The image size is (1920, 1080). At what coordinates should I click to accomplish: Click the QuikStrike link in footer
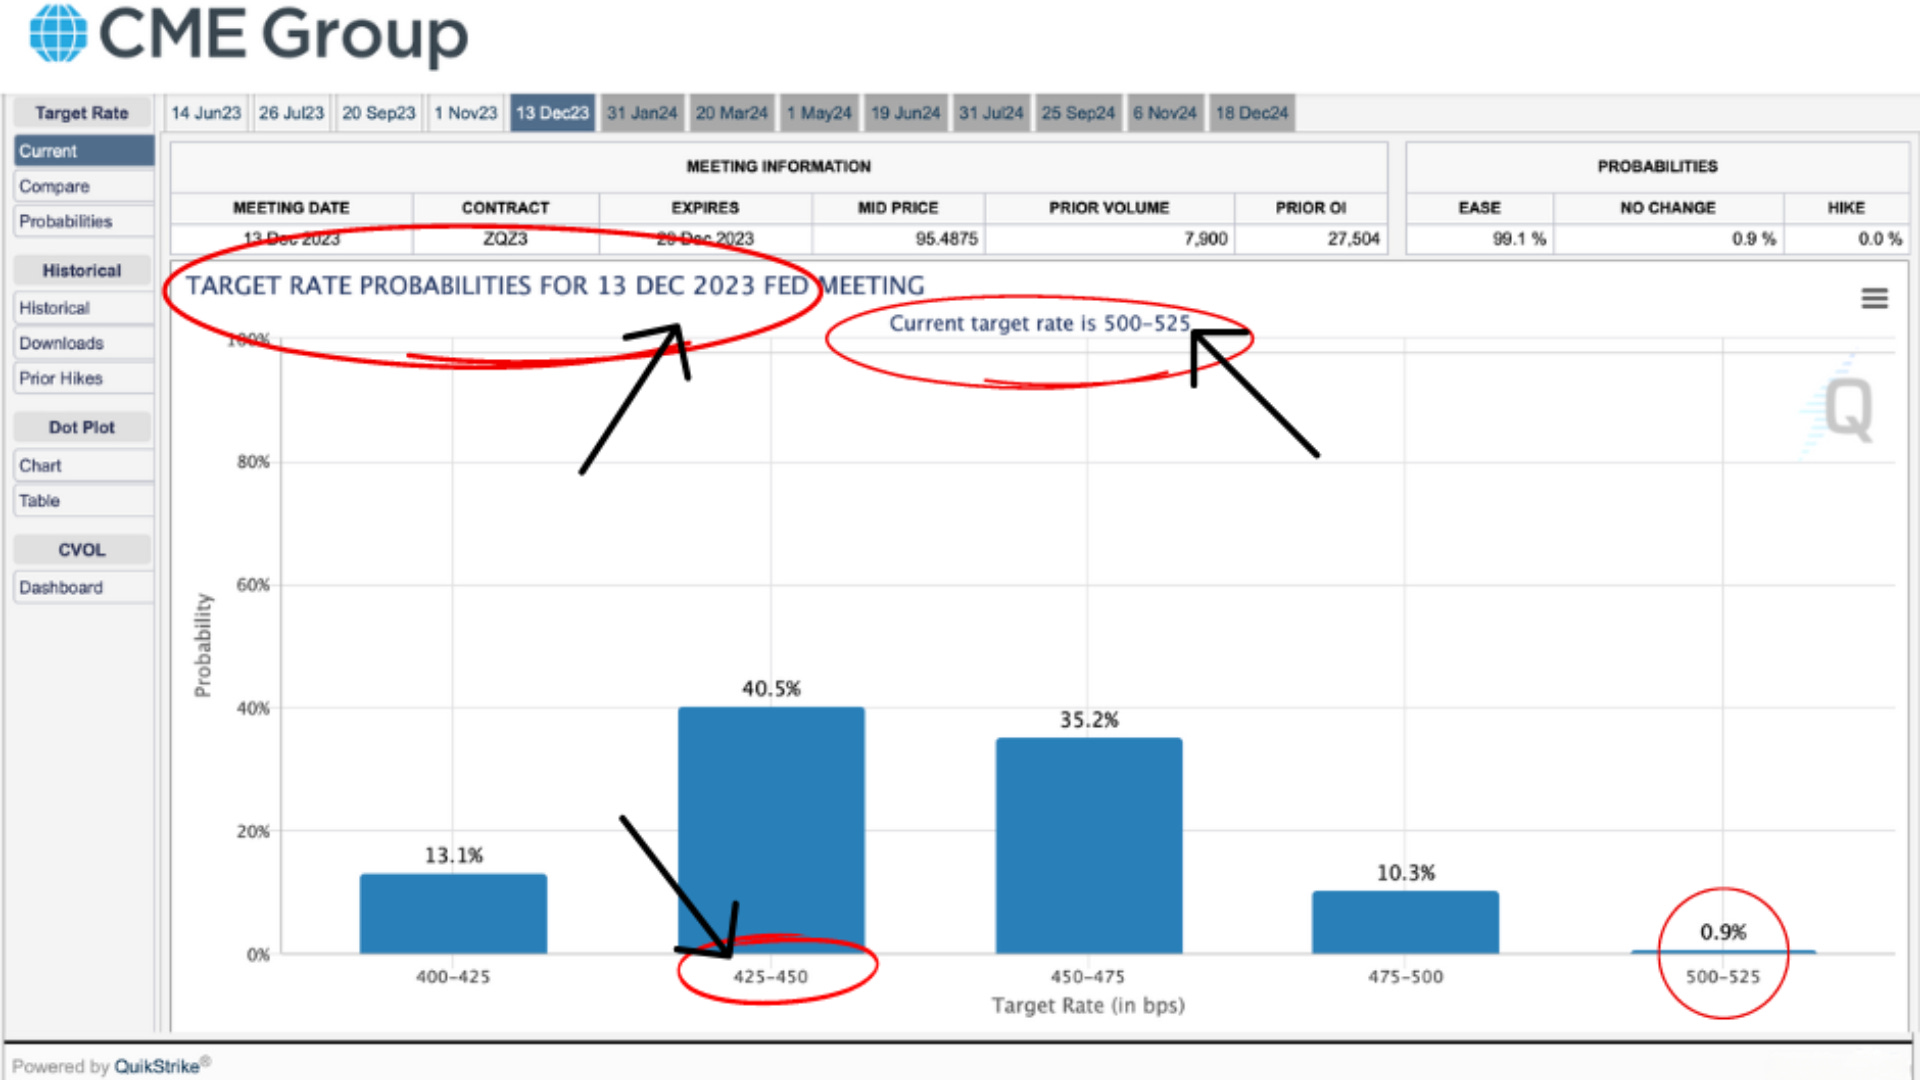157,1066
